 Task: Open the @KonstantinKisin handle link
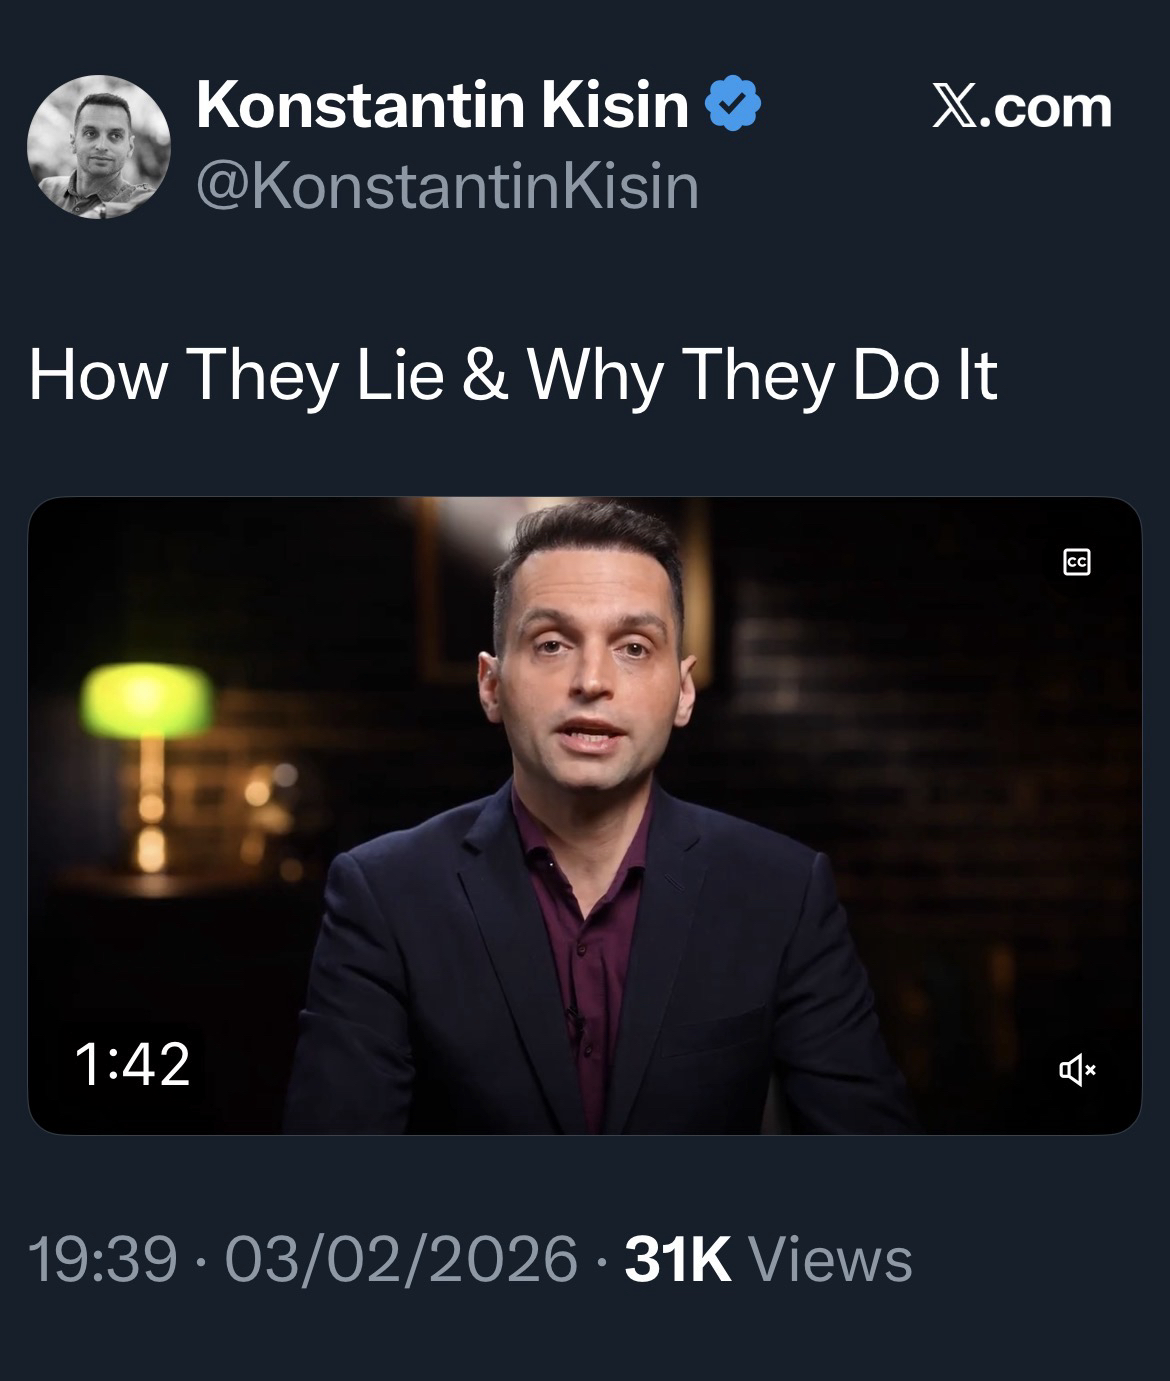pos(447,186)
